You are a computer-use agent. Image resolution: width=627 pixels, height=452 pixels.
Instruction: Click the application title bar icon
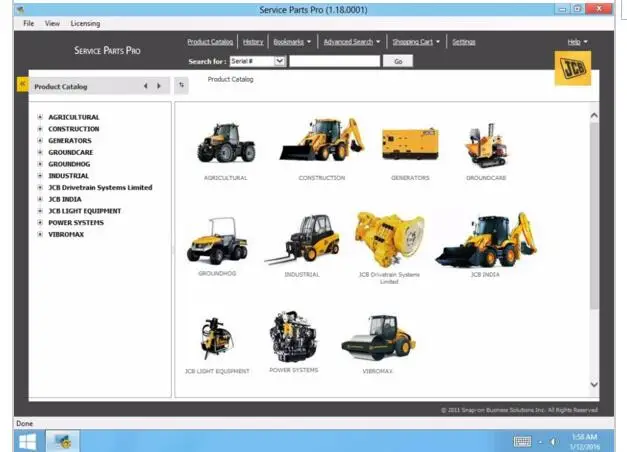20,10
